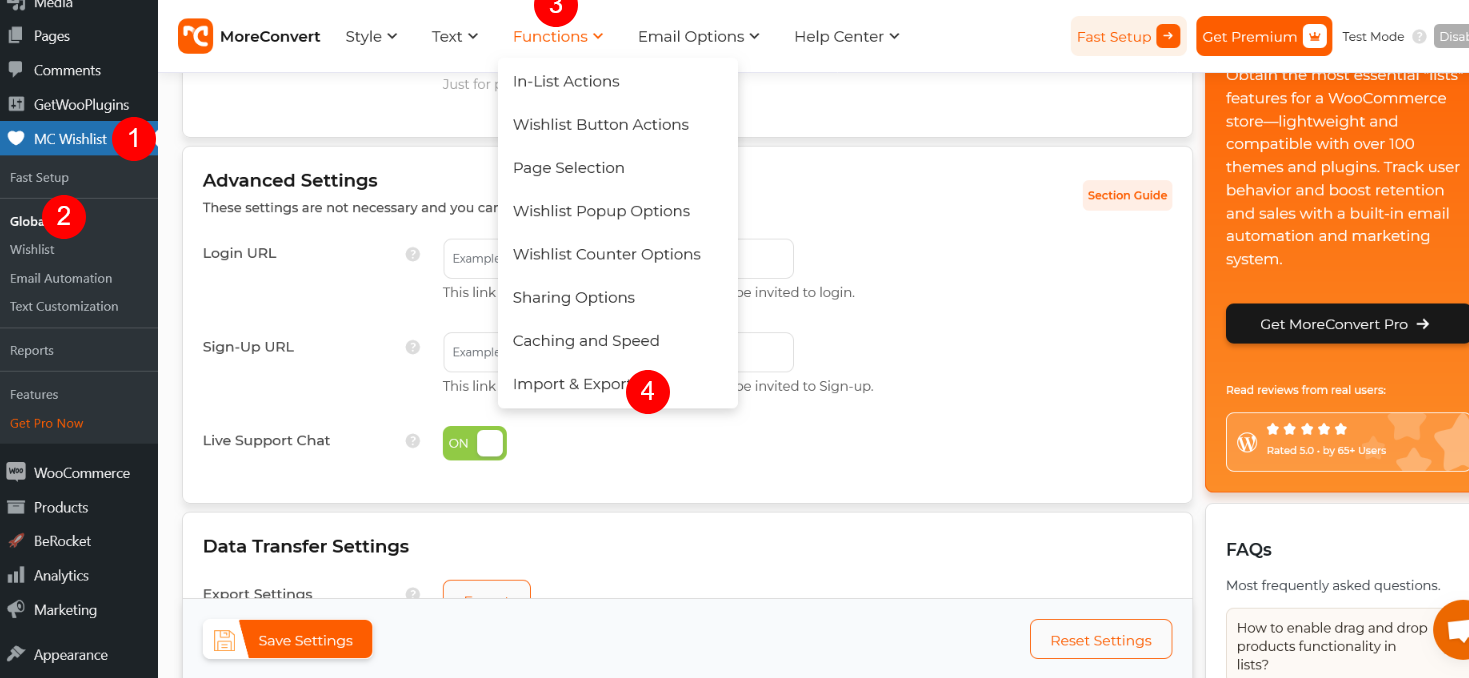Save the settings with Save Settings
This screenshot has height=678, width=1469.
(288, 640)
